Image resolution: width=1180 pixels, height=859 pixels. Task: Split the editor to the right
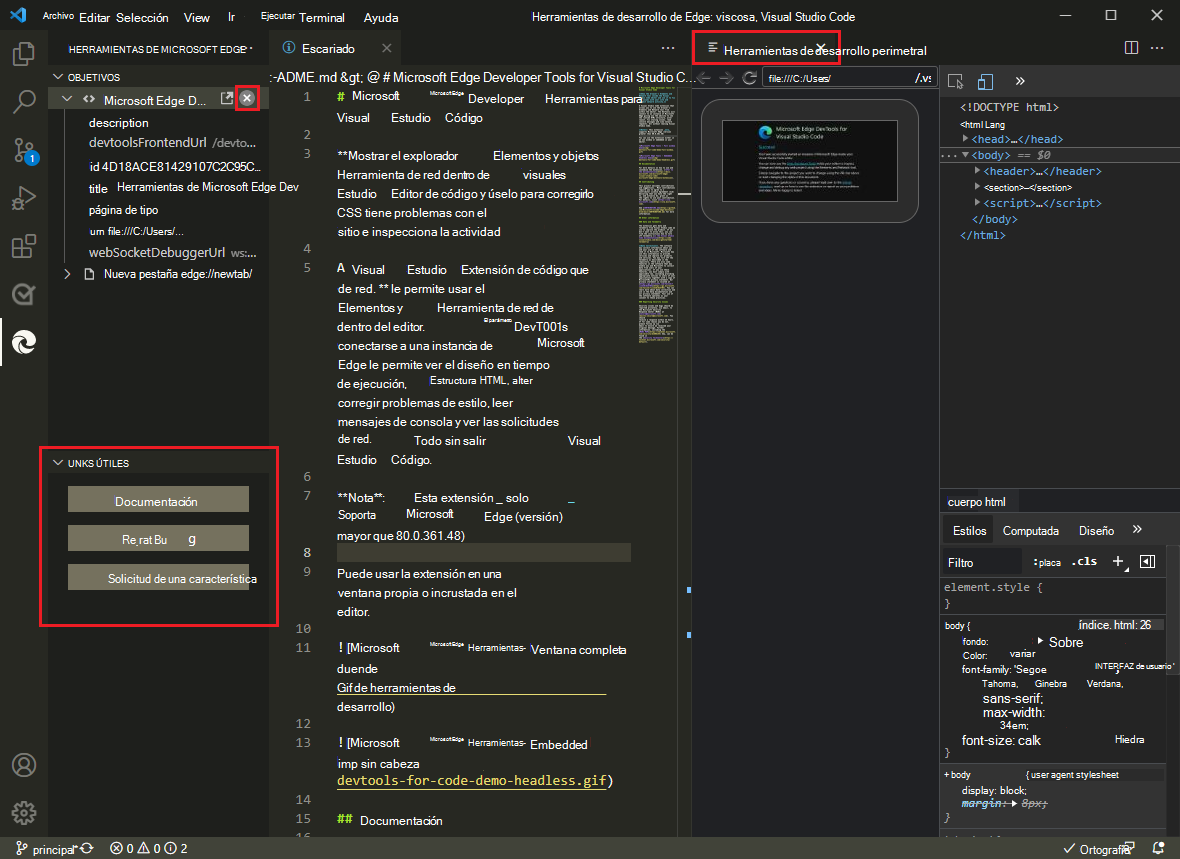click(1131, 47)
